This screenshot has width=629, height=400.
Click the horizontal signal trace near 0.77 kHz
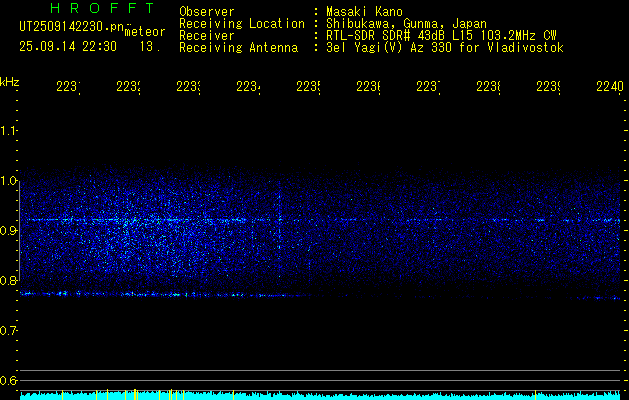(x=152, y=295)
